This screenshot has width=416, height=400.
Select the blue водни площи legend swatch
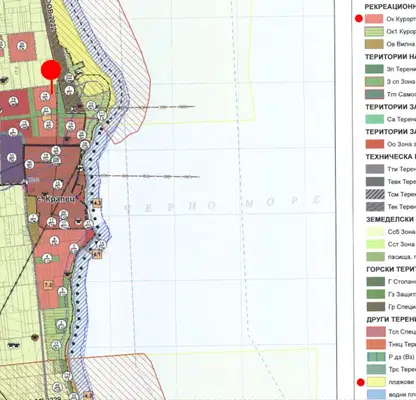click(x=376, y=394)
